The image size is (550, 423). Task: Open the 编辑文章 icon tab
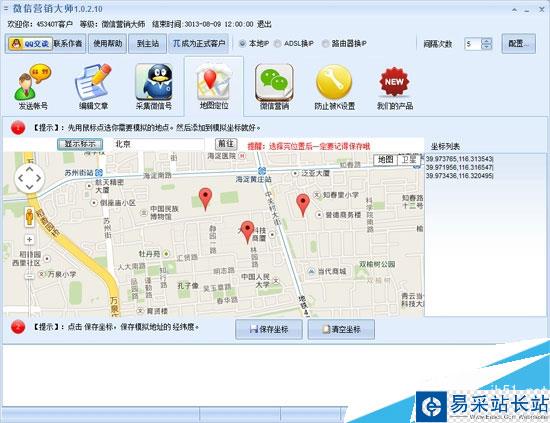pos(93,87)
